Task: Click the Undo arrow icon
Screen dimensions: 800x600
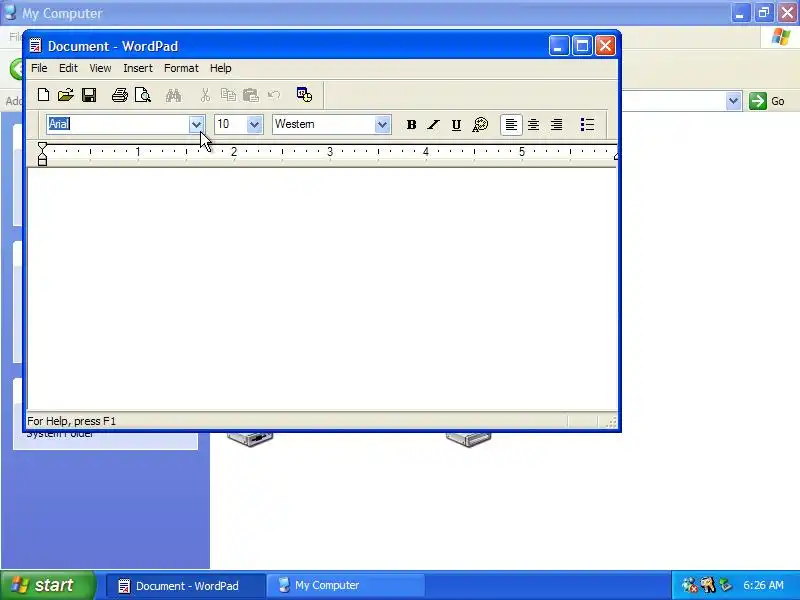Action: pyautogui.click(x=274, y=95)
